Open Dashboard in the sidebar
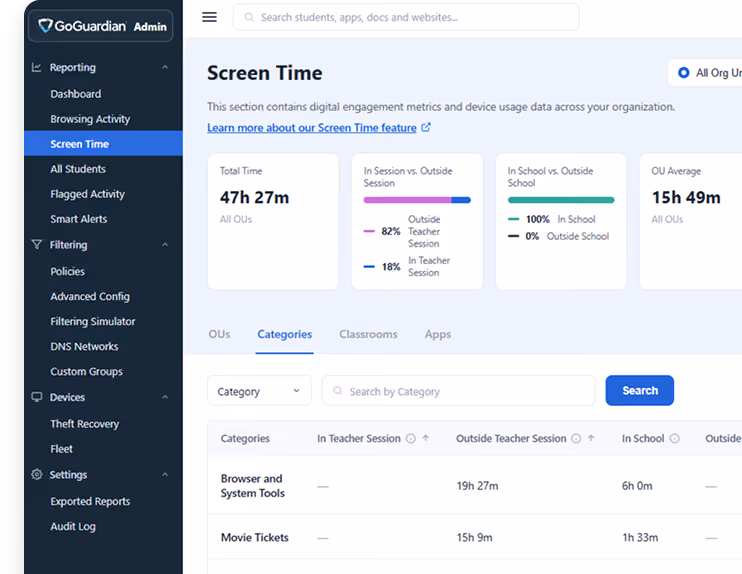 [76, 94]
